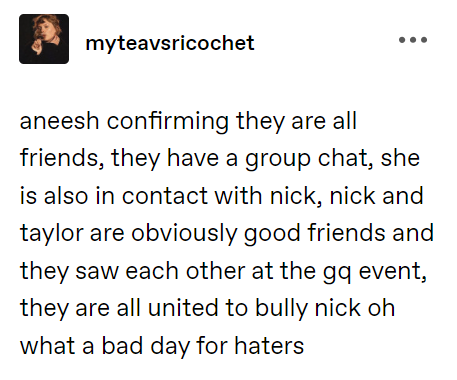Click the word 'confirming' in the first line
The image size is (457, 380).
(x=168, y=121)
